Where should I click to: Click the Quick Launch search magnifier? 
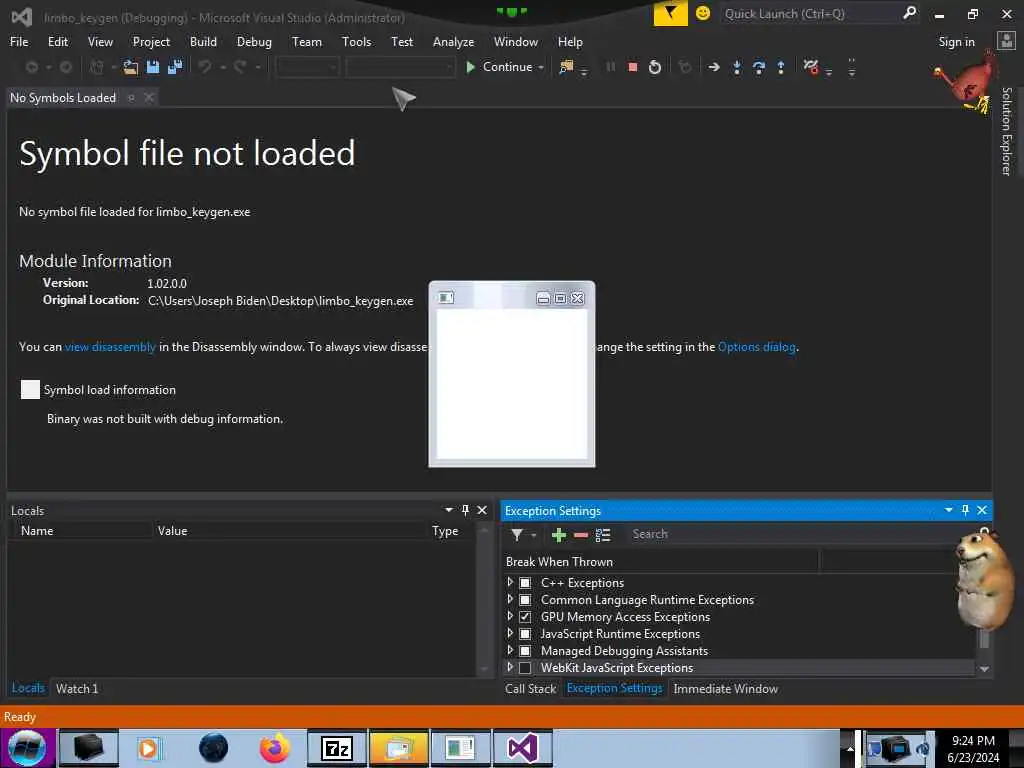[909, 13]
